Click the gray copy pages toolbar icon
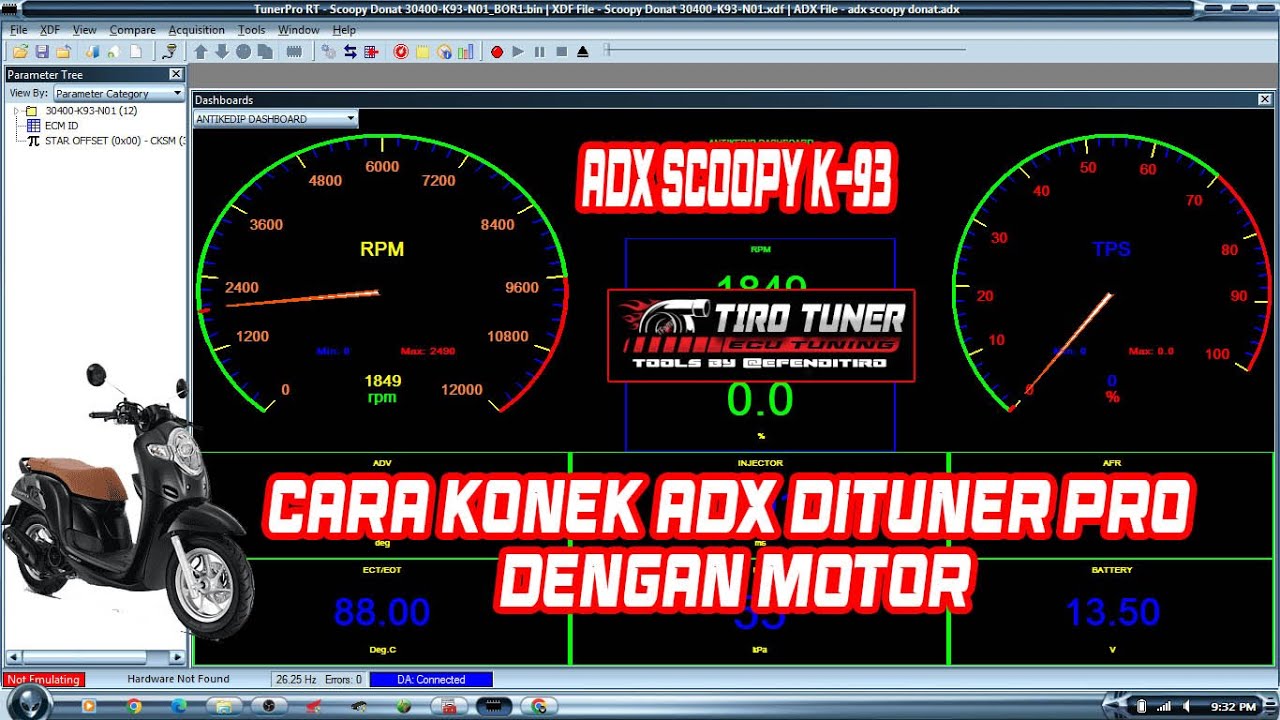 264,51
